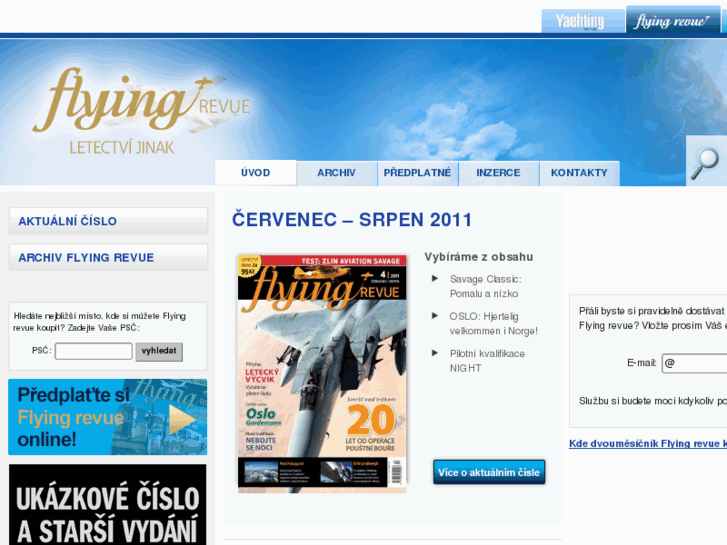Screen dimensions: 727x545
Task: Open the ÚVOD menu tab
Action: pos(255,173)
